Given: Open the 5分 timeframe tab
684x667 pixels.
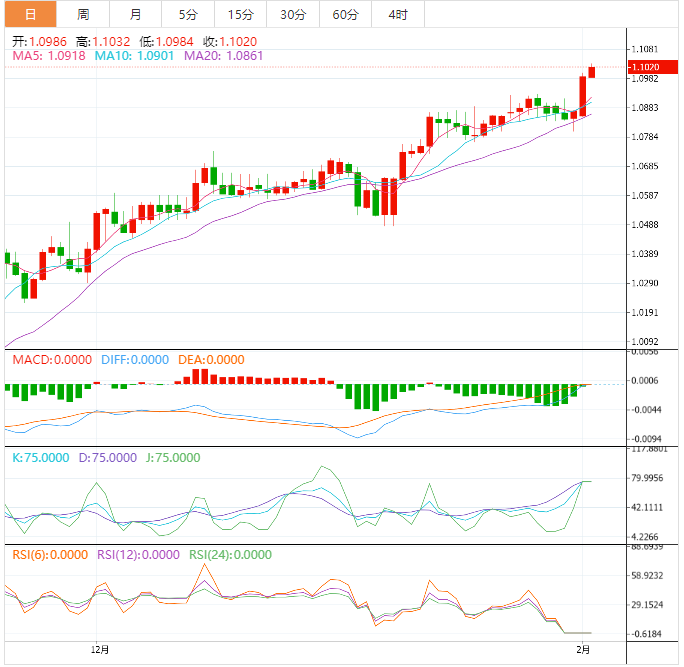Looking at the screenshot, I should point(188,14).
